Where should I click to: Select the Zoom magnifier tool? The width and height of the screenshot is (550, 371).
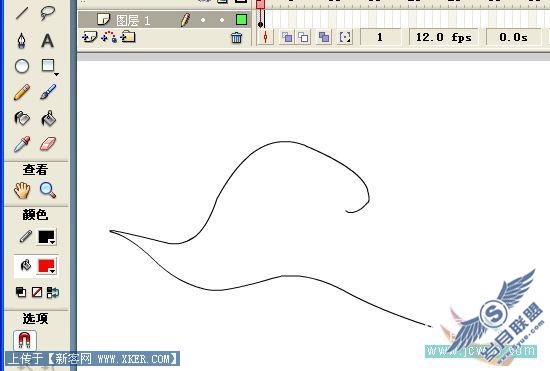click(48, 190)
